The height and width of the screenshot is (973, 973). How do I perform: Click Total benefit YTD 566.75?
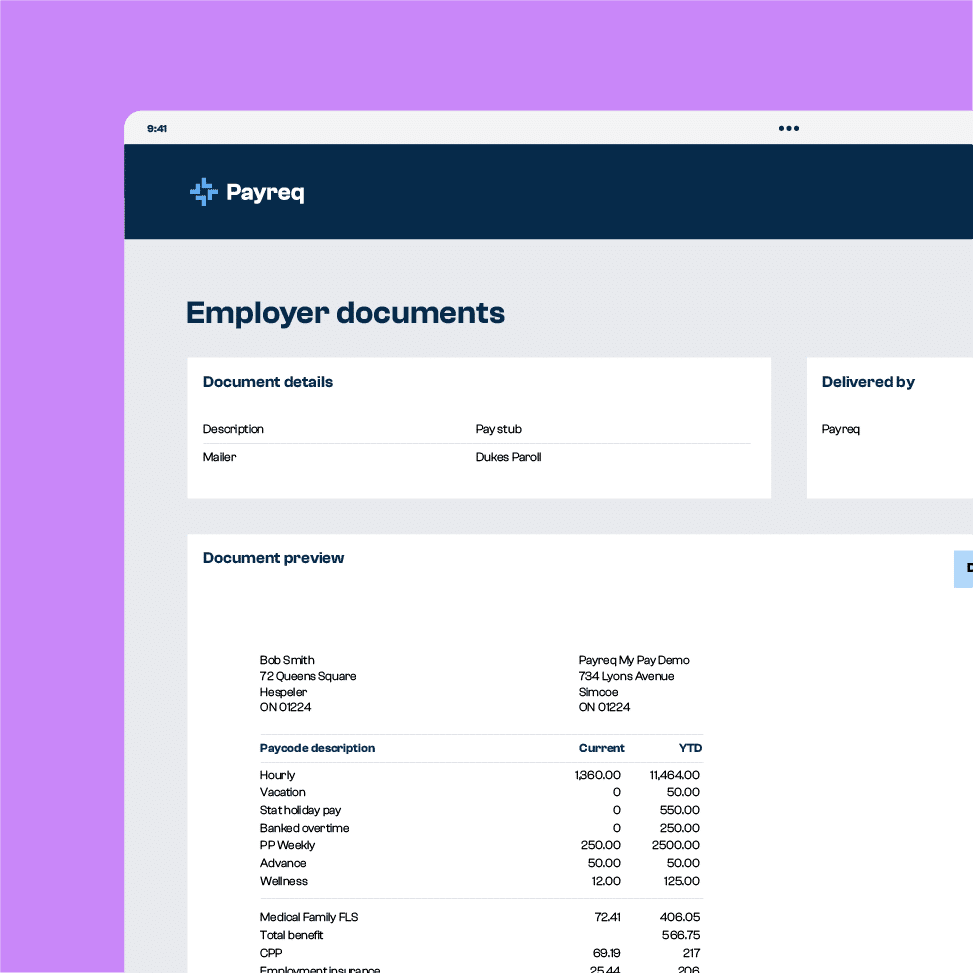[x=681, y=935]
